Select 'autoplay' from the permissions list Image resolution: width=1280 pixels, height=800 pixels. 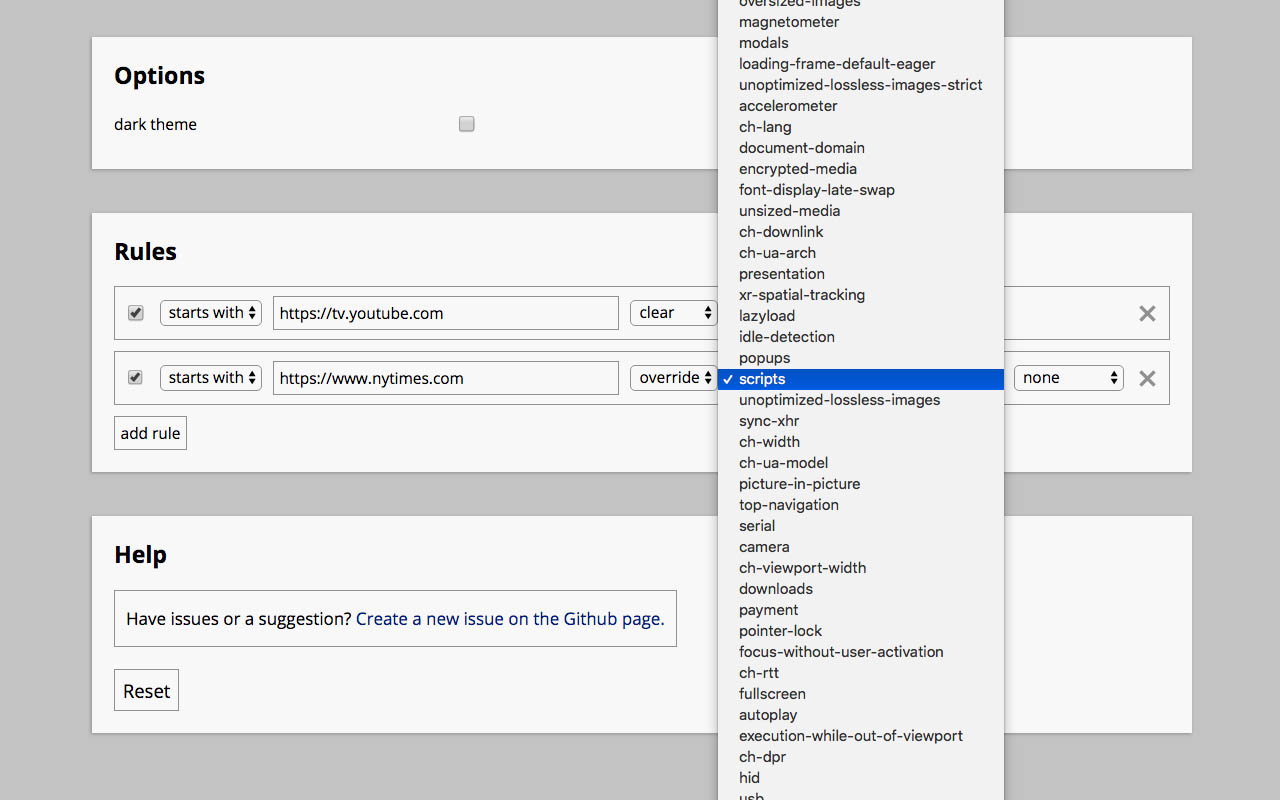pyautogui.click(x=768, y=714)
